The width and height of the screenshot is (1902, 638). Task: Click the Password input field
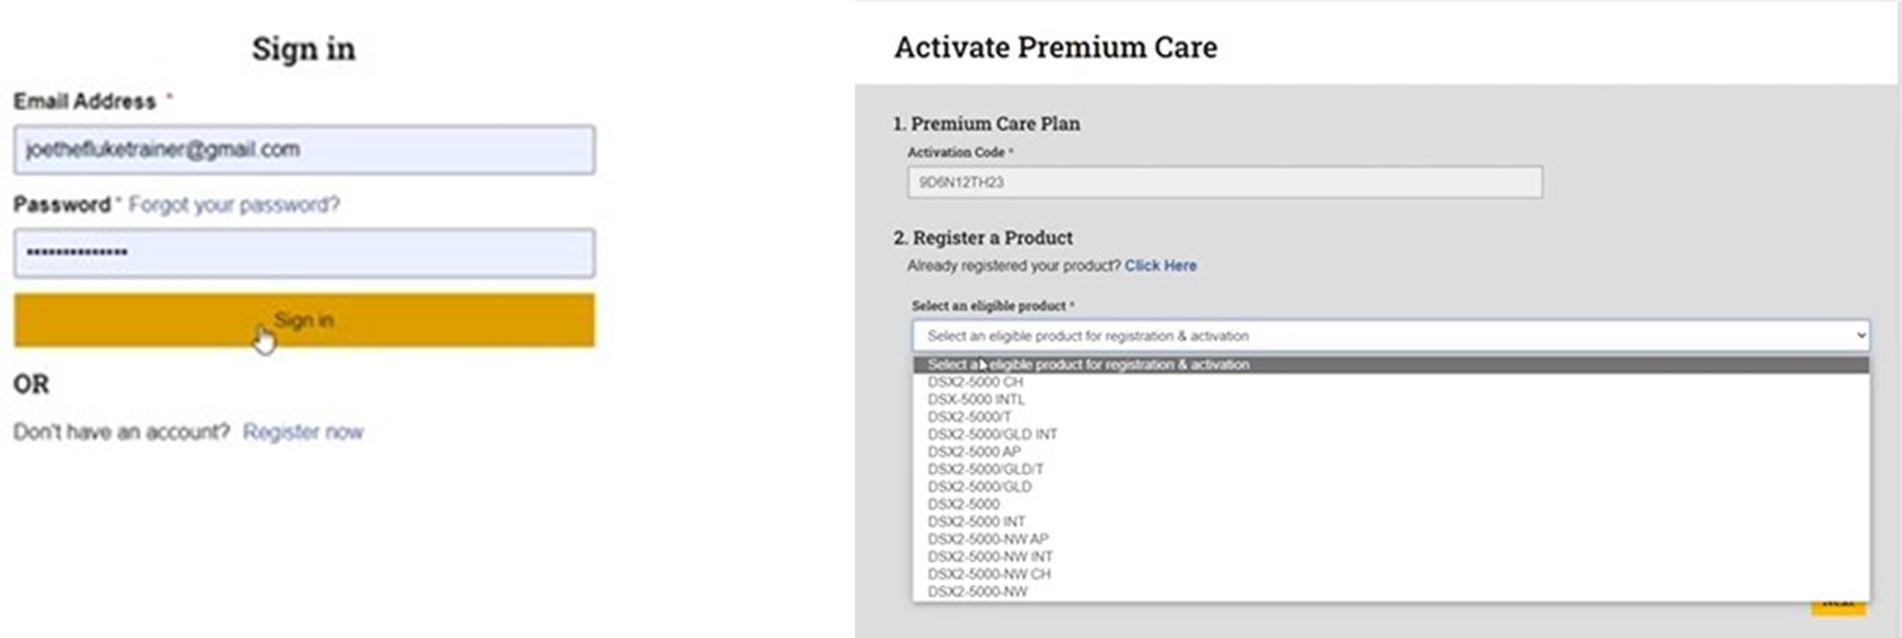(x=303, y=255)
